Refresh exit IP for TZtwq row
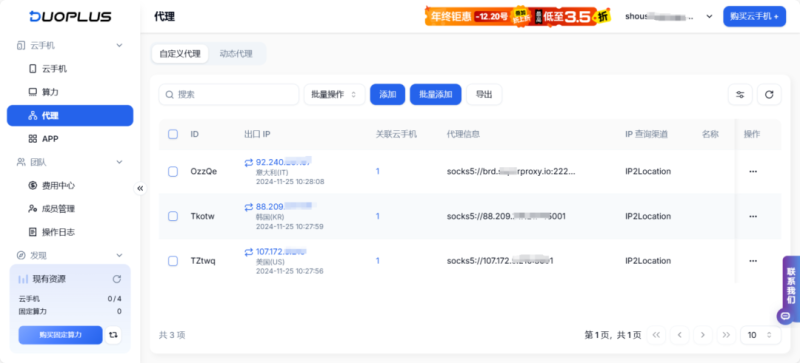800x363 pixels. point(248,252)
